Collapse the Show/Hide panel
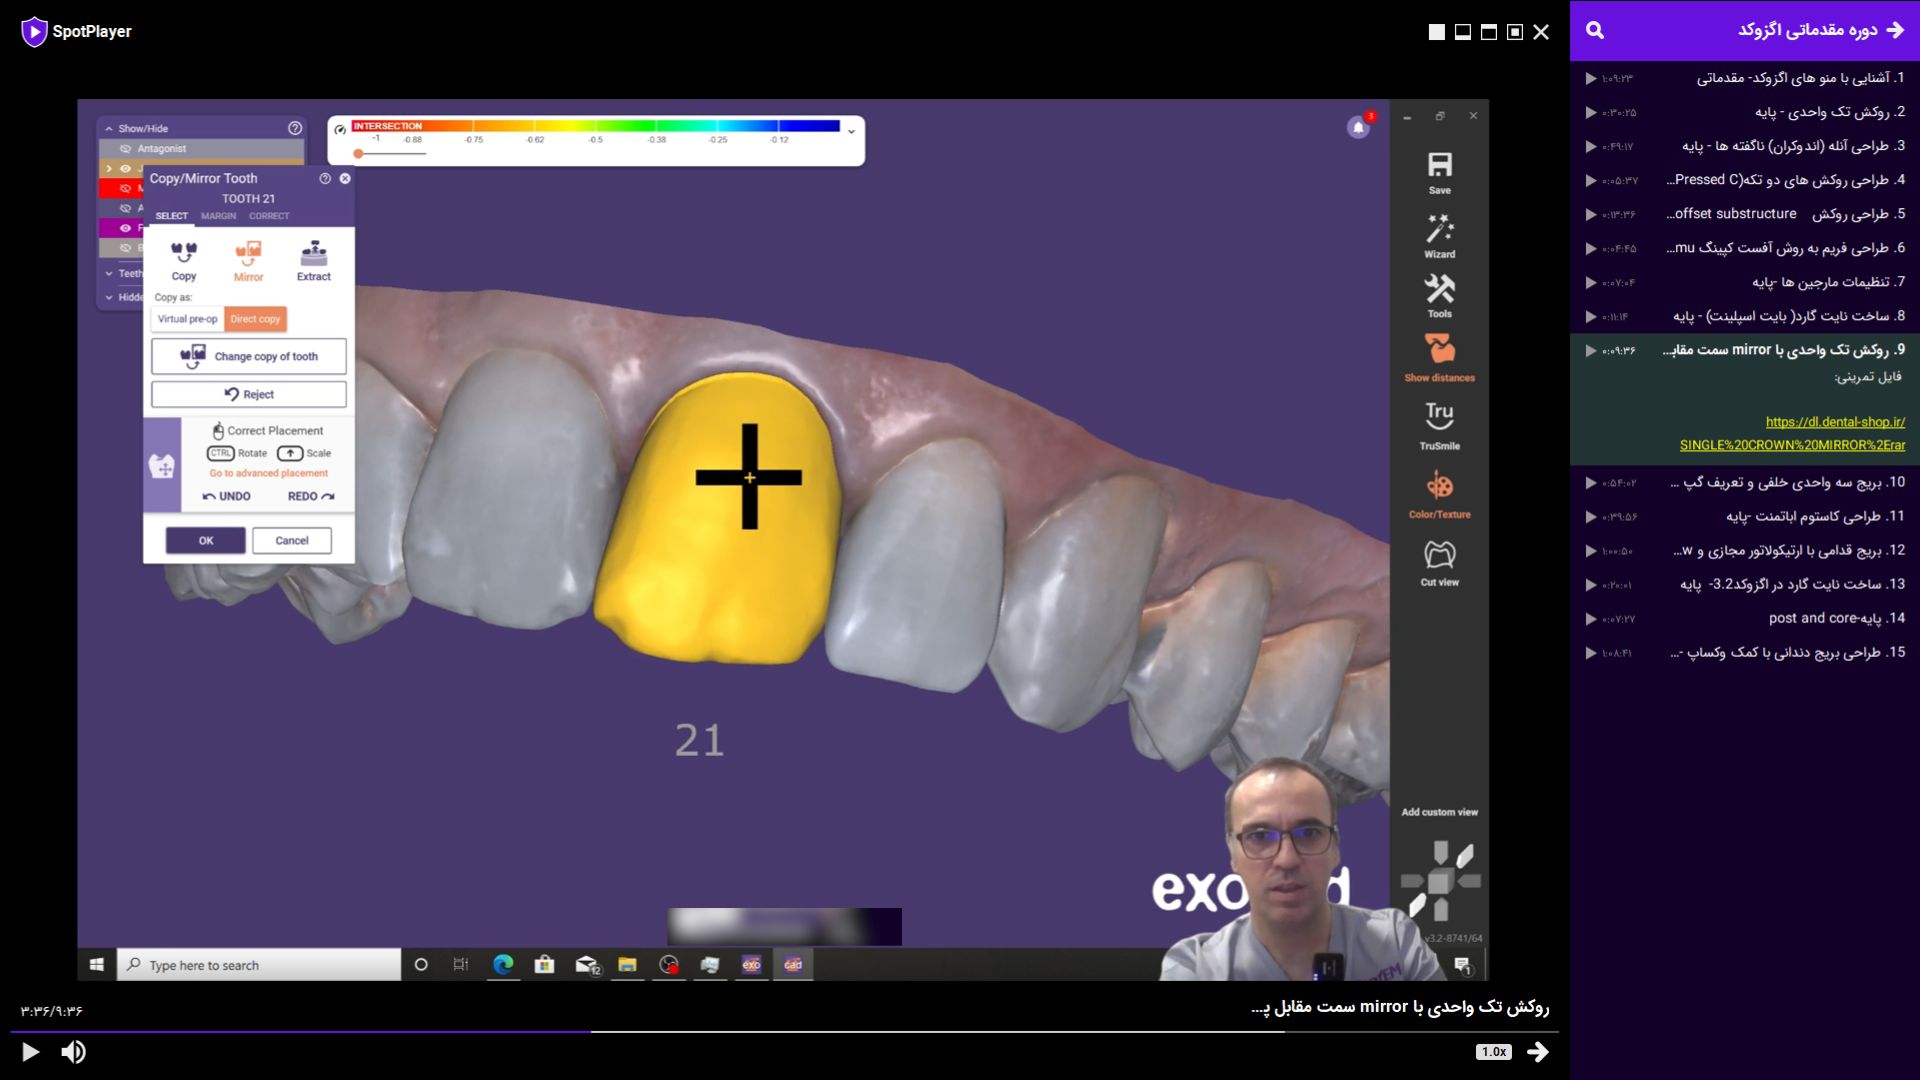The height and width of the screenshot is (1080, 1920). coord(109,128)
